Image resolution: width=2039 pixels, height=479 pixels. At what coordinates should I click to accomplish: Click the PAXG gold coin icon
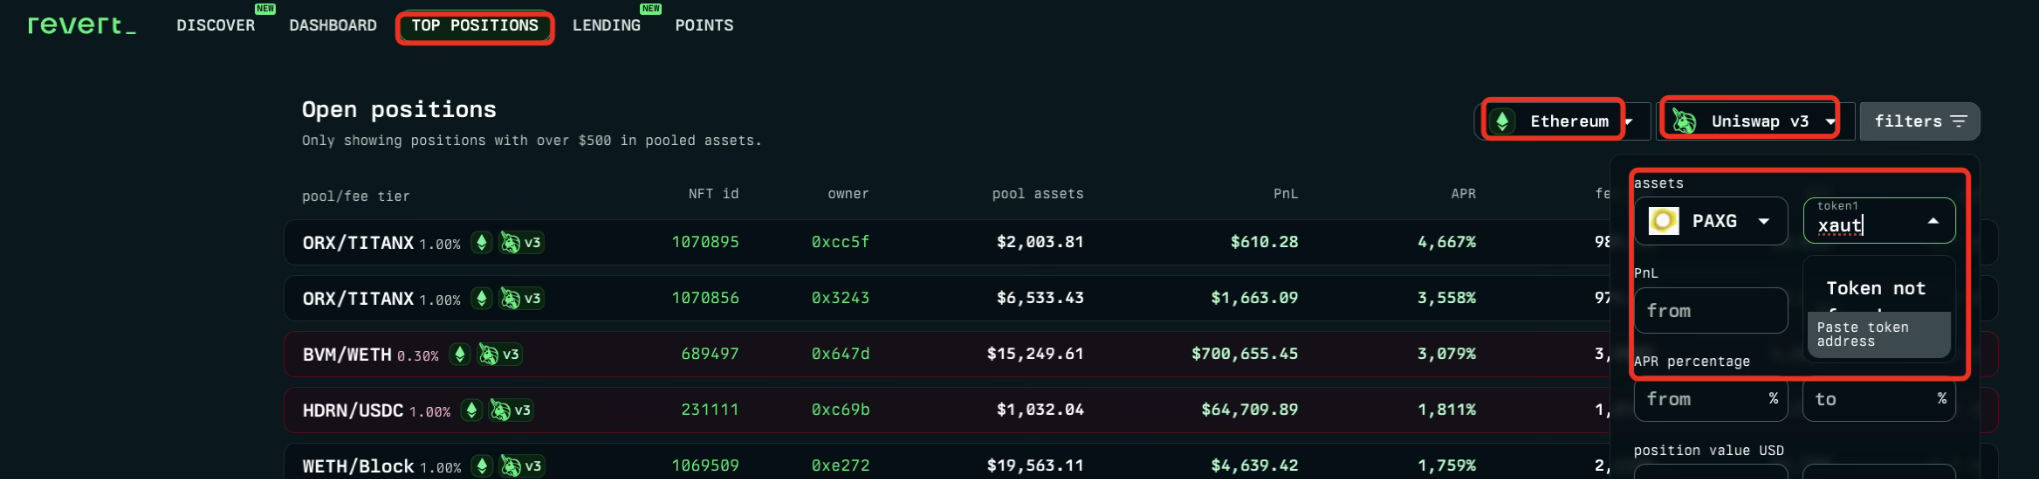(1664, 221)
